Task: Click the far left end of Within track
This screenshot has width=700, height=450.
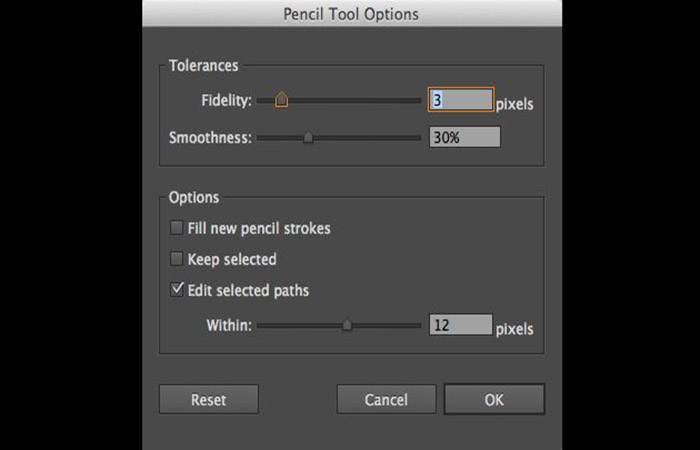Action: (259, 325)
